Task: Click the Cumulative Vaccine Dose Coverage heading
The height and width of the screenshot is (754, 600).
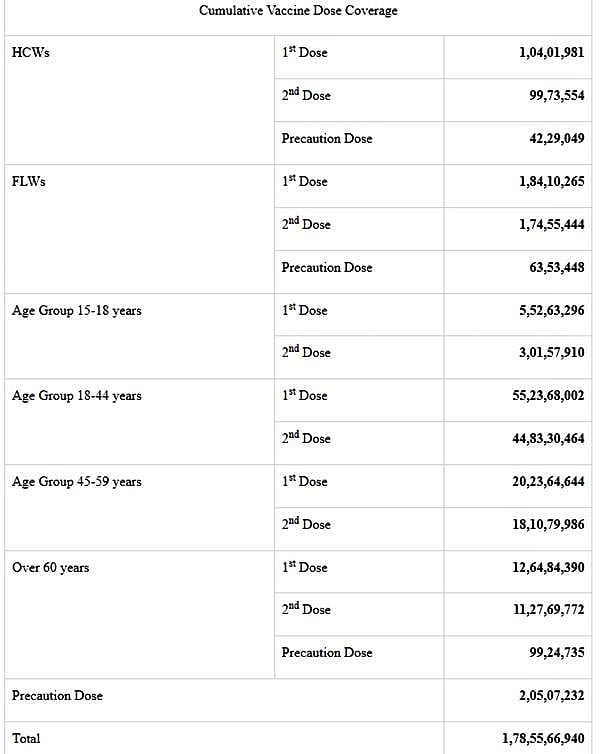Action: tap(298, 11)
